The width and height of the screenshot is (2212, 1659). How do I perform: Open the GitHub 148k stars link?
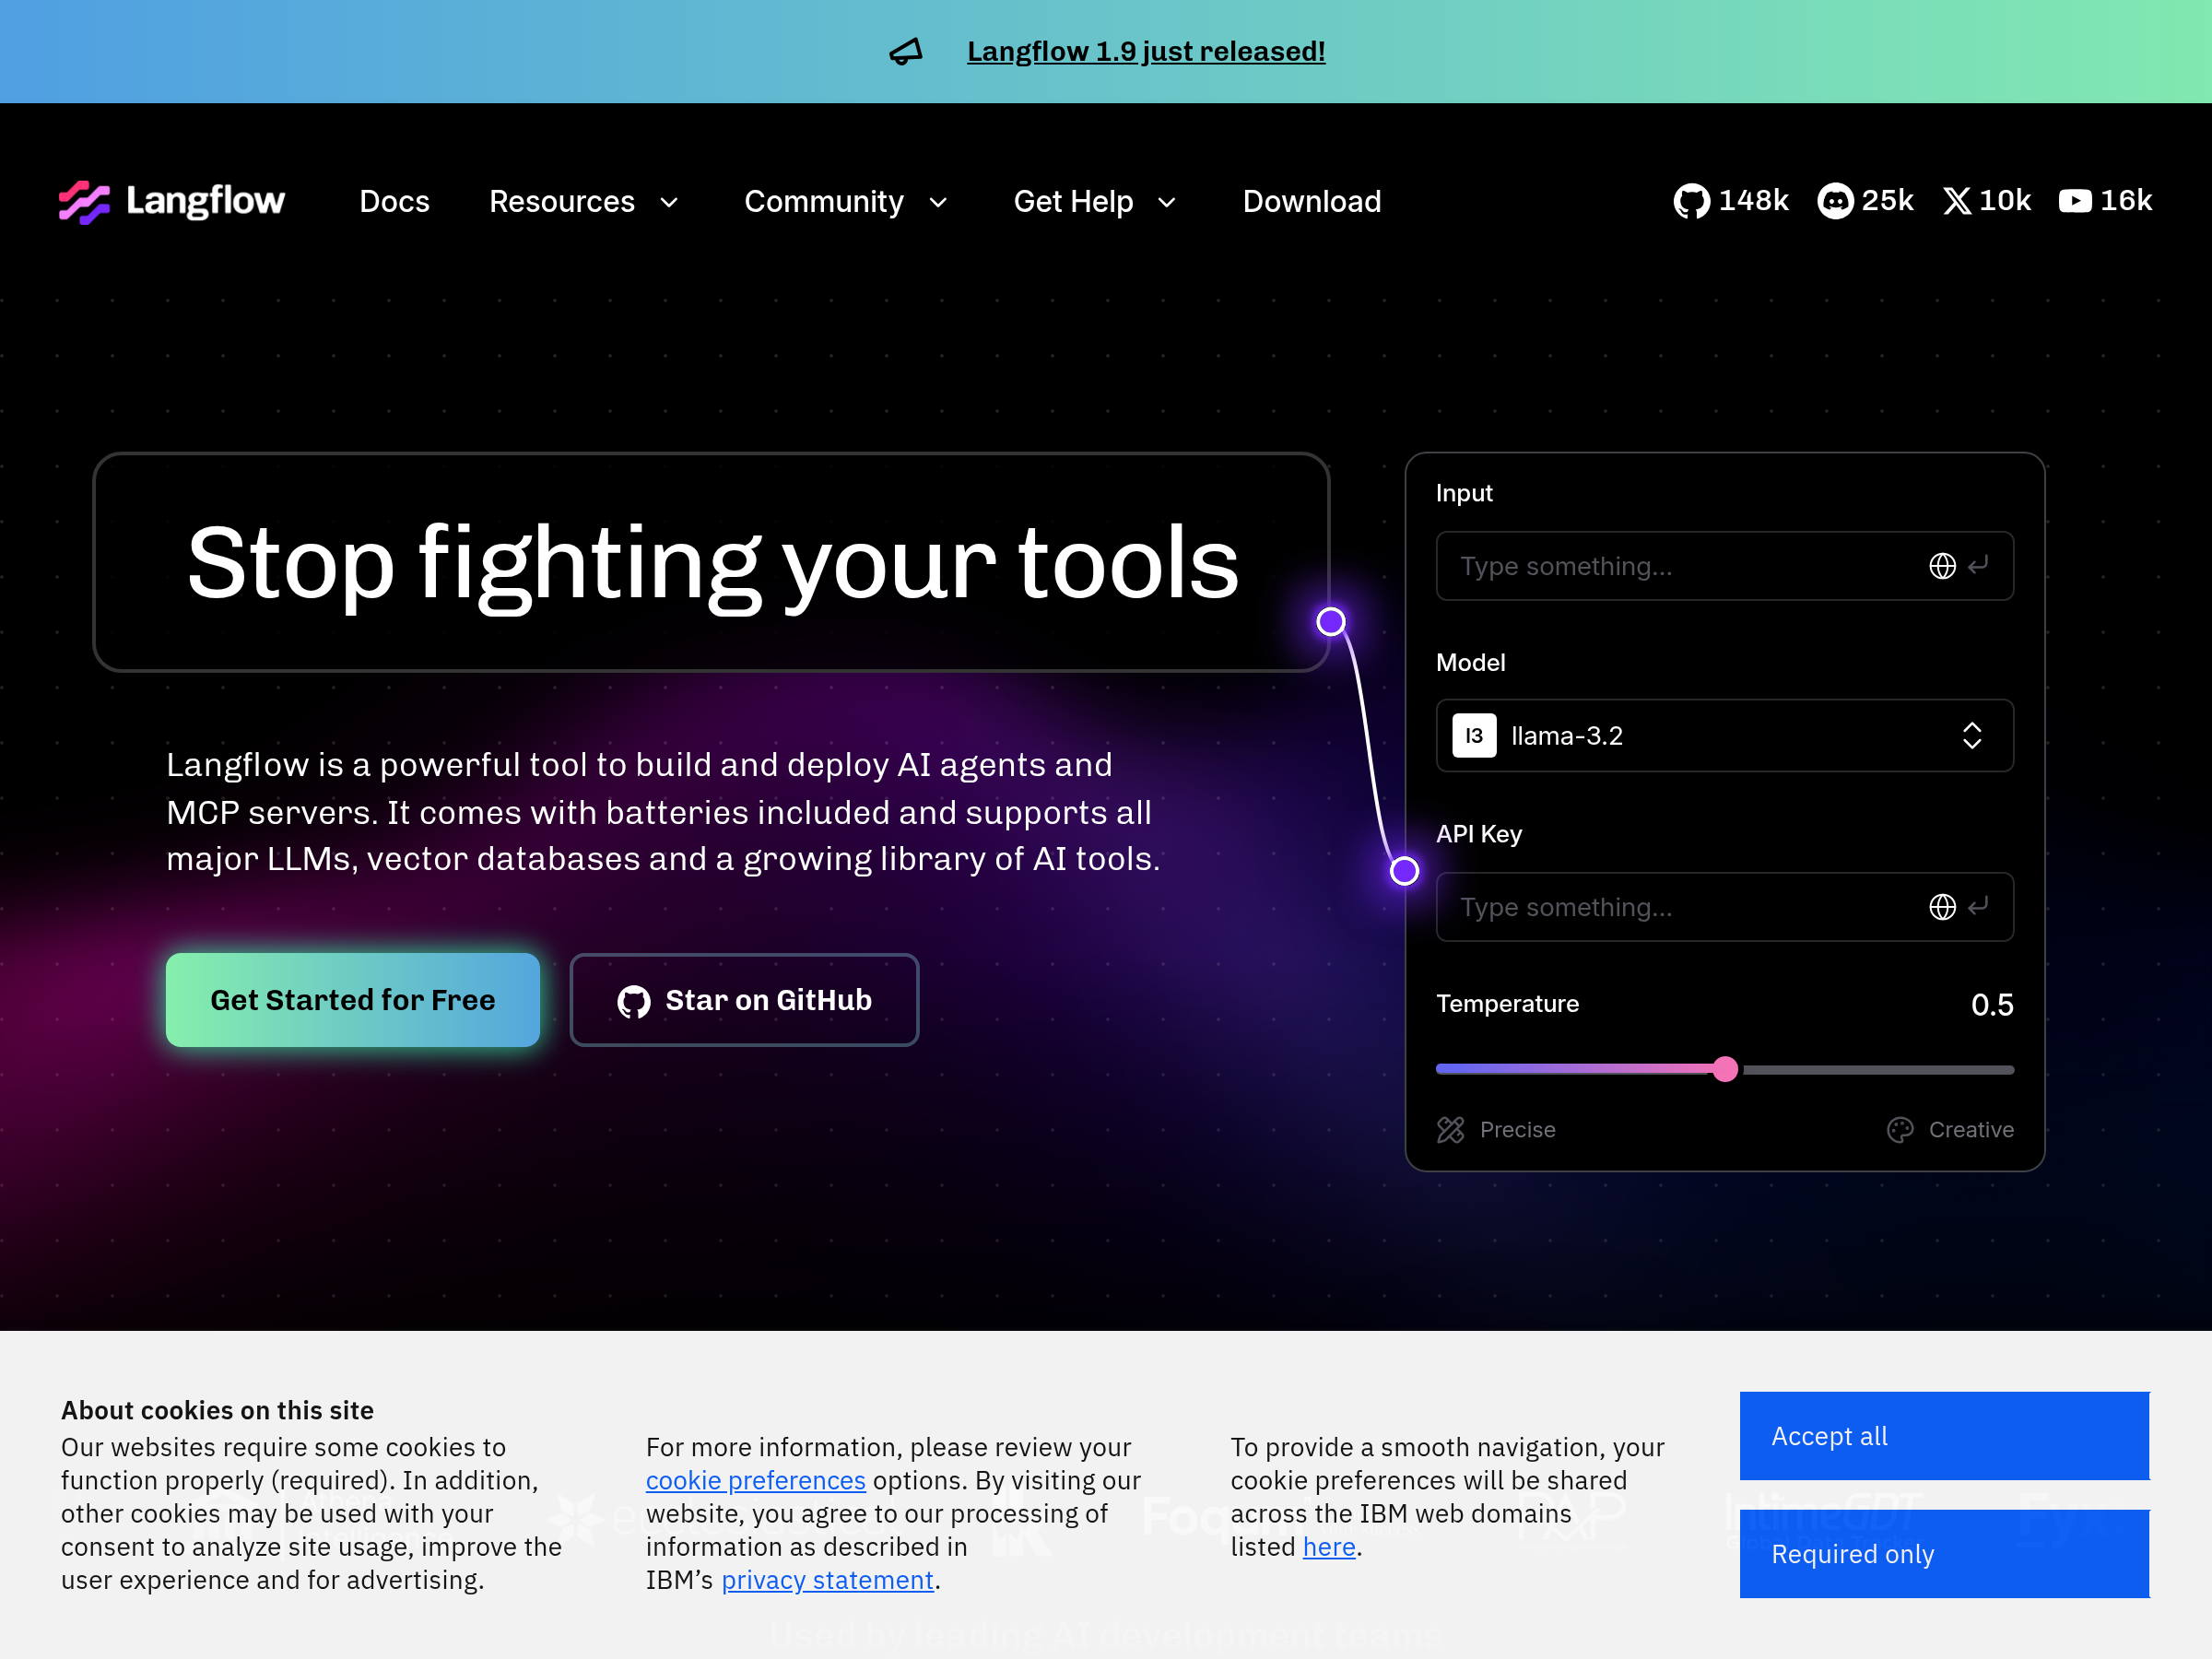pyautogui.click(x=1731, y=201)
